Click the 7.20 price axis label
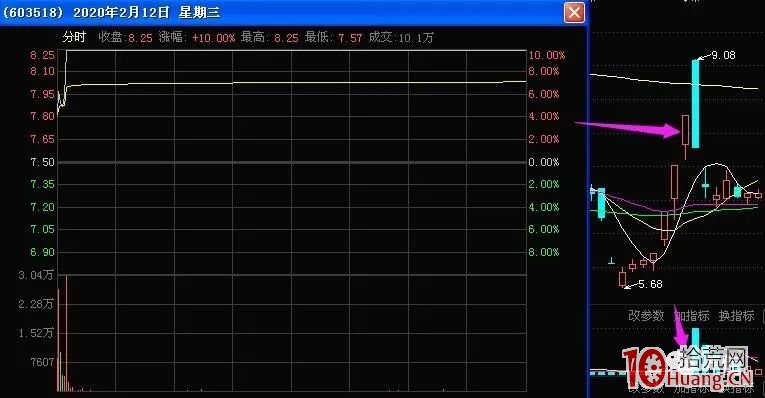 pyautogui.click(x=42, y=207)
